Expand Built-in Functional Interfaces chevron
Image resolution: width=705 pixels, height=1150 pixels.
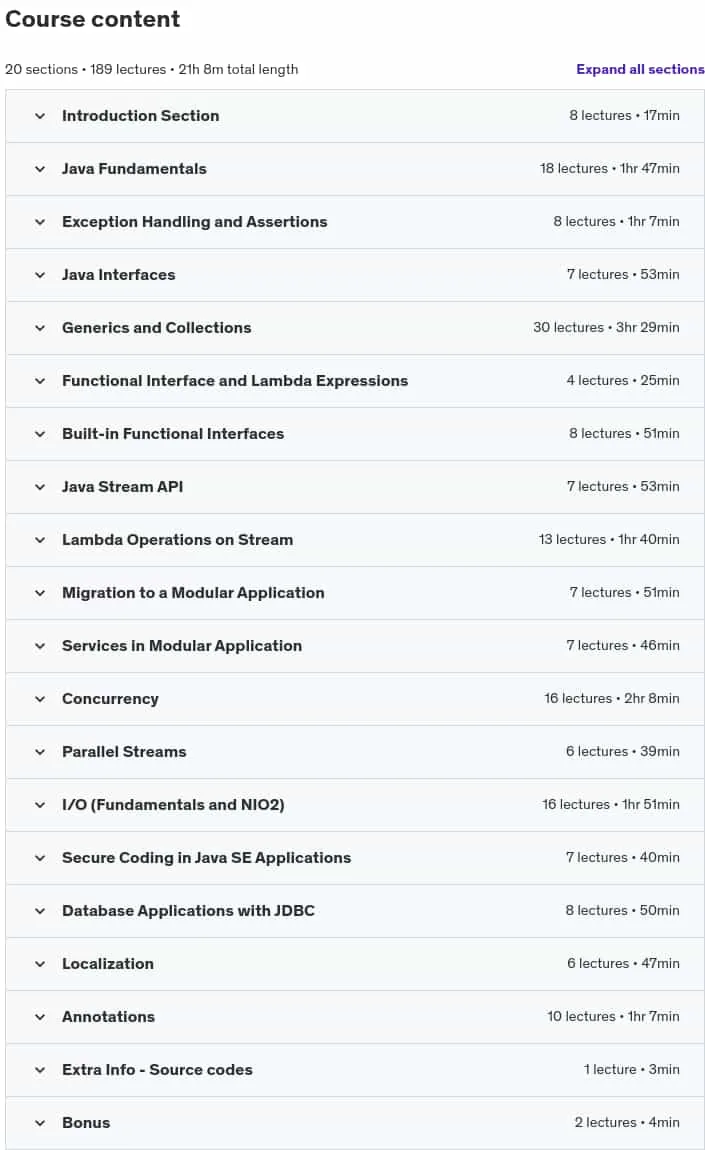(x=40, y=433)
